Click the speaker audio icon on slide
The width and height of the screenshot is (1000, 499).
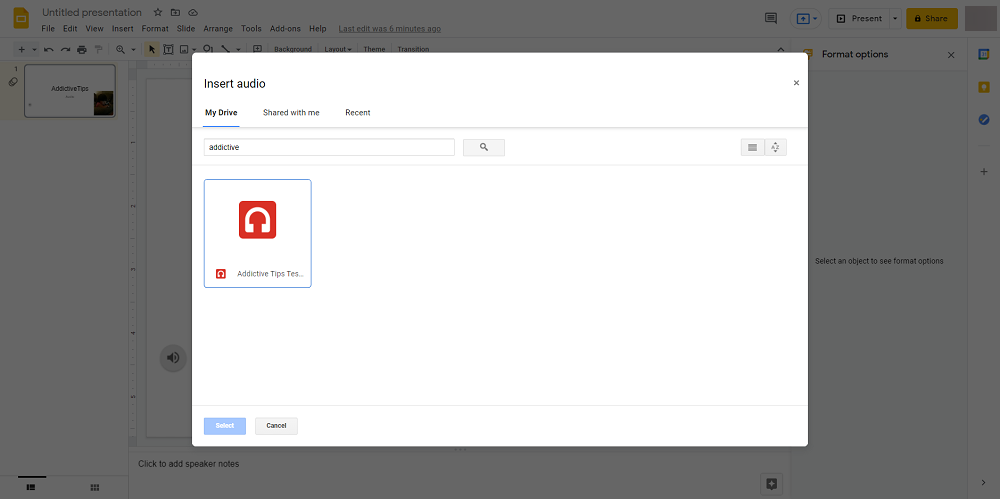point(173,357)
